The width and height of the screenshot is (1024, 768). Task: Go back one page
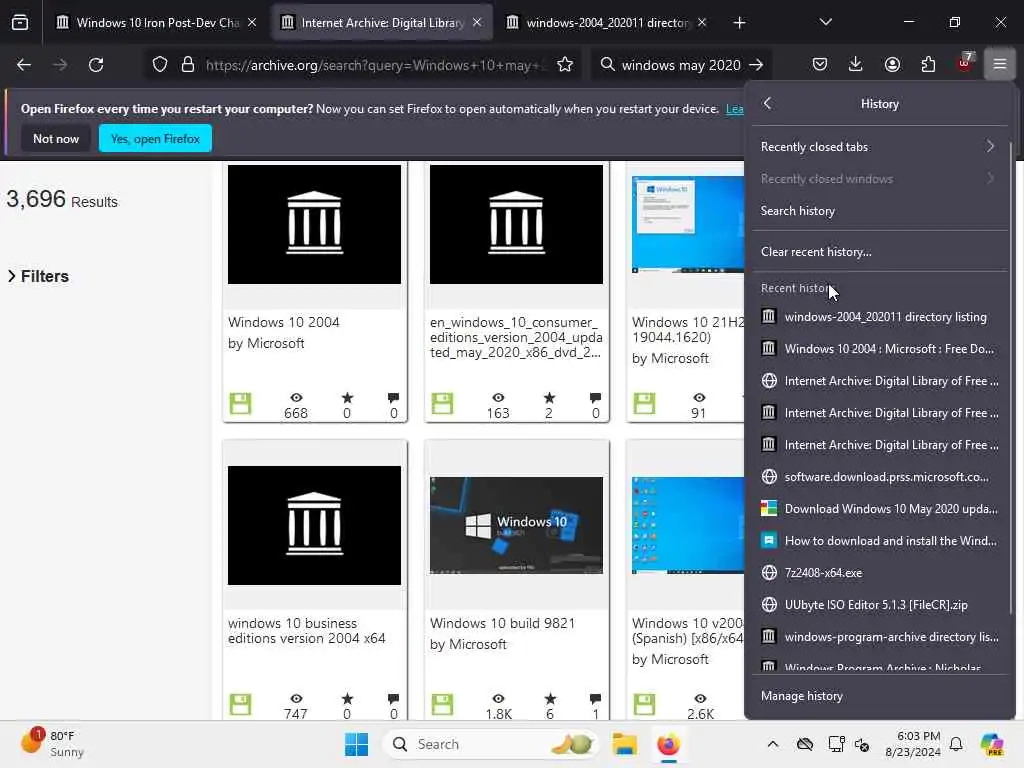coord(24,65)
